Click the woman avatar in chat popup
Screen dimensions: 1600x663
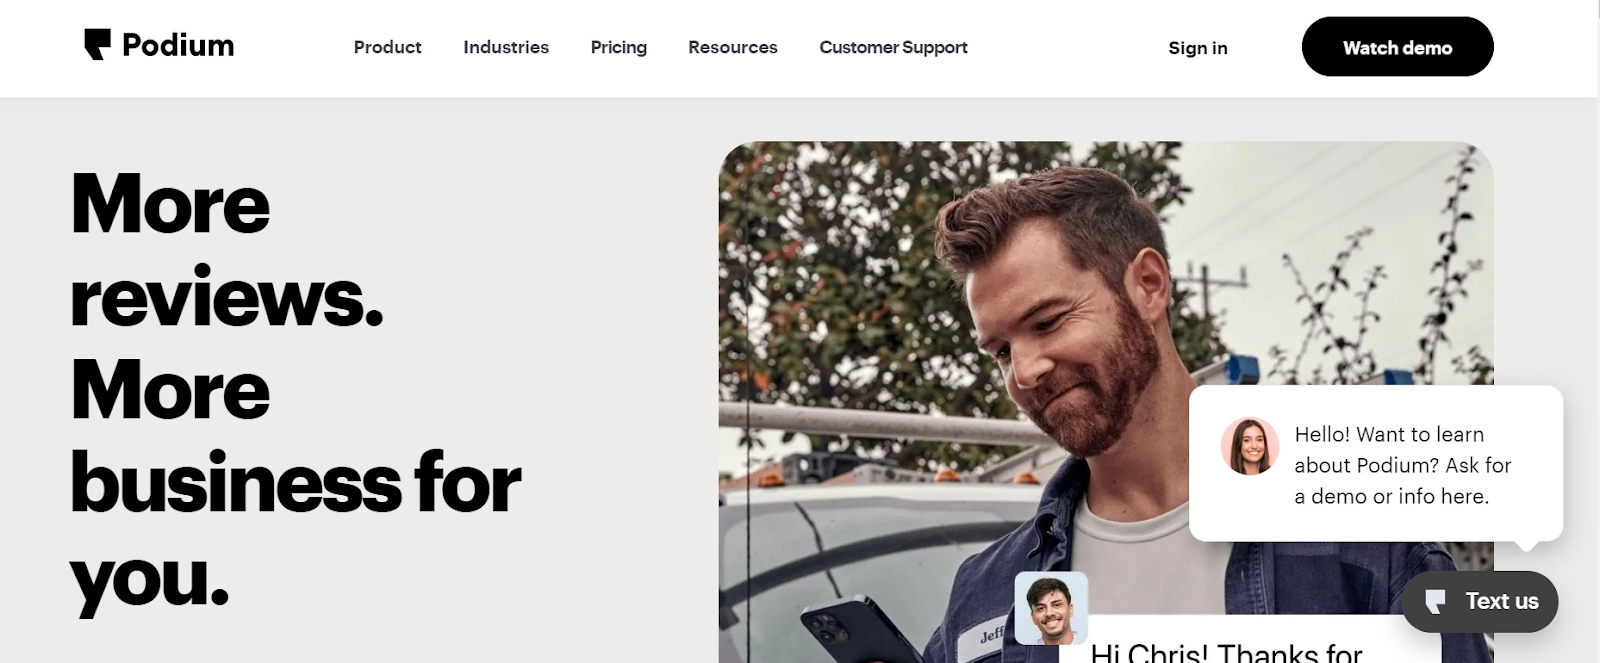pyautogui.click(x=1250, y=446)
